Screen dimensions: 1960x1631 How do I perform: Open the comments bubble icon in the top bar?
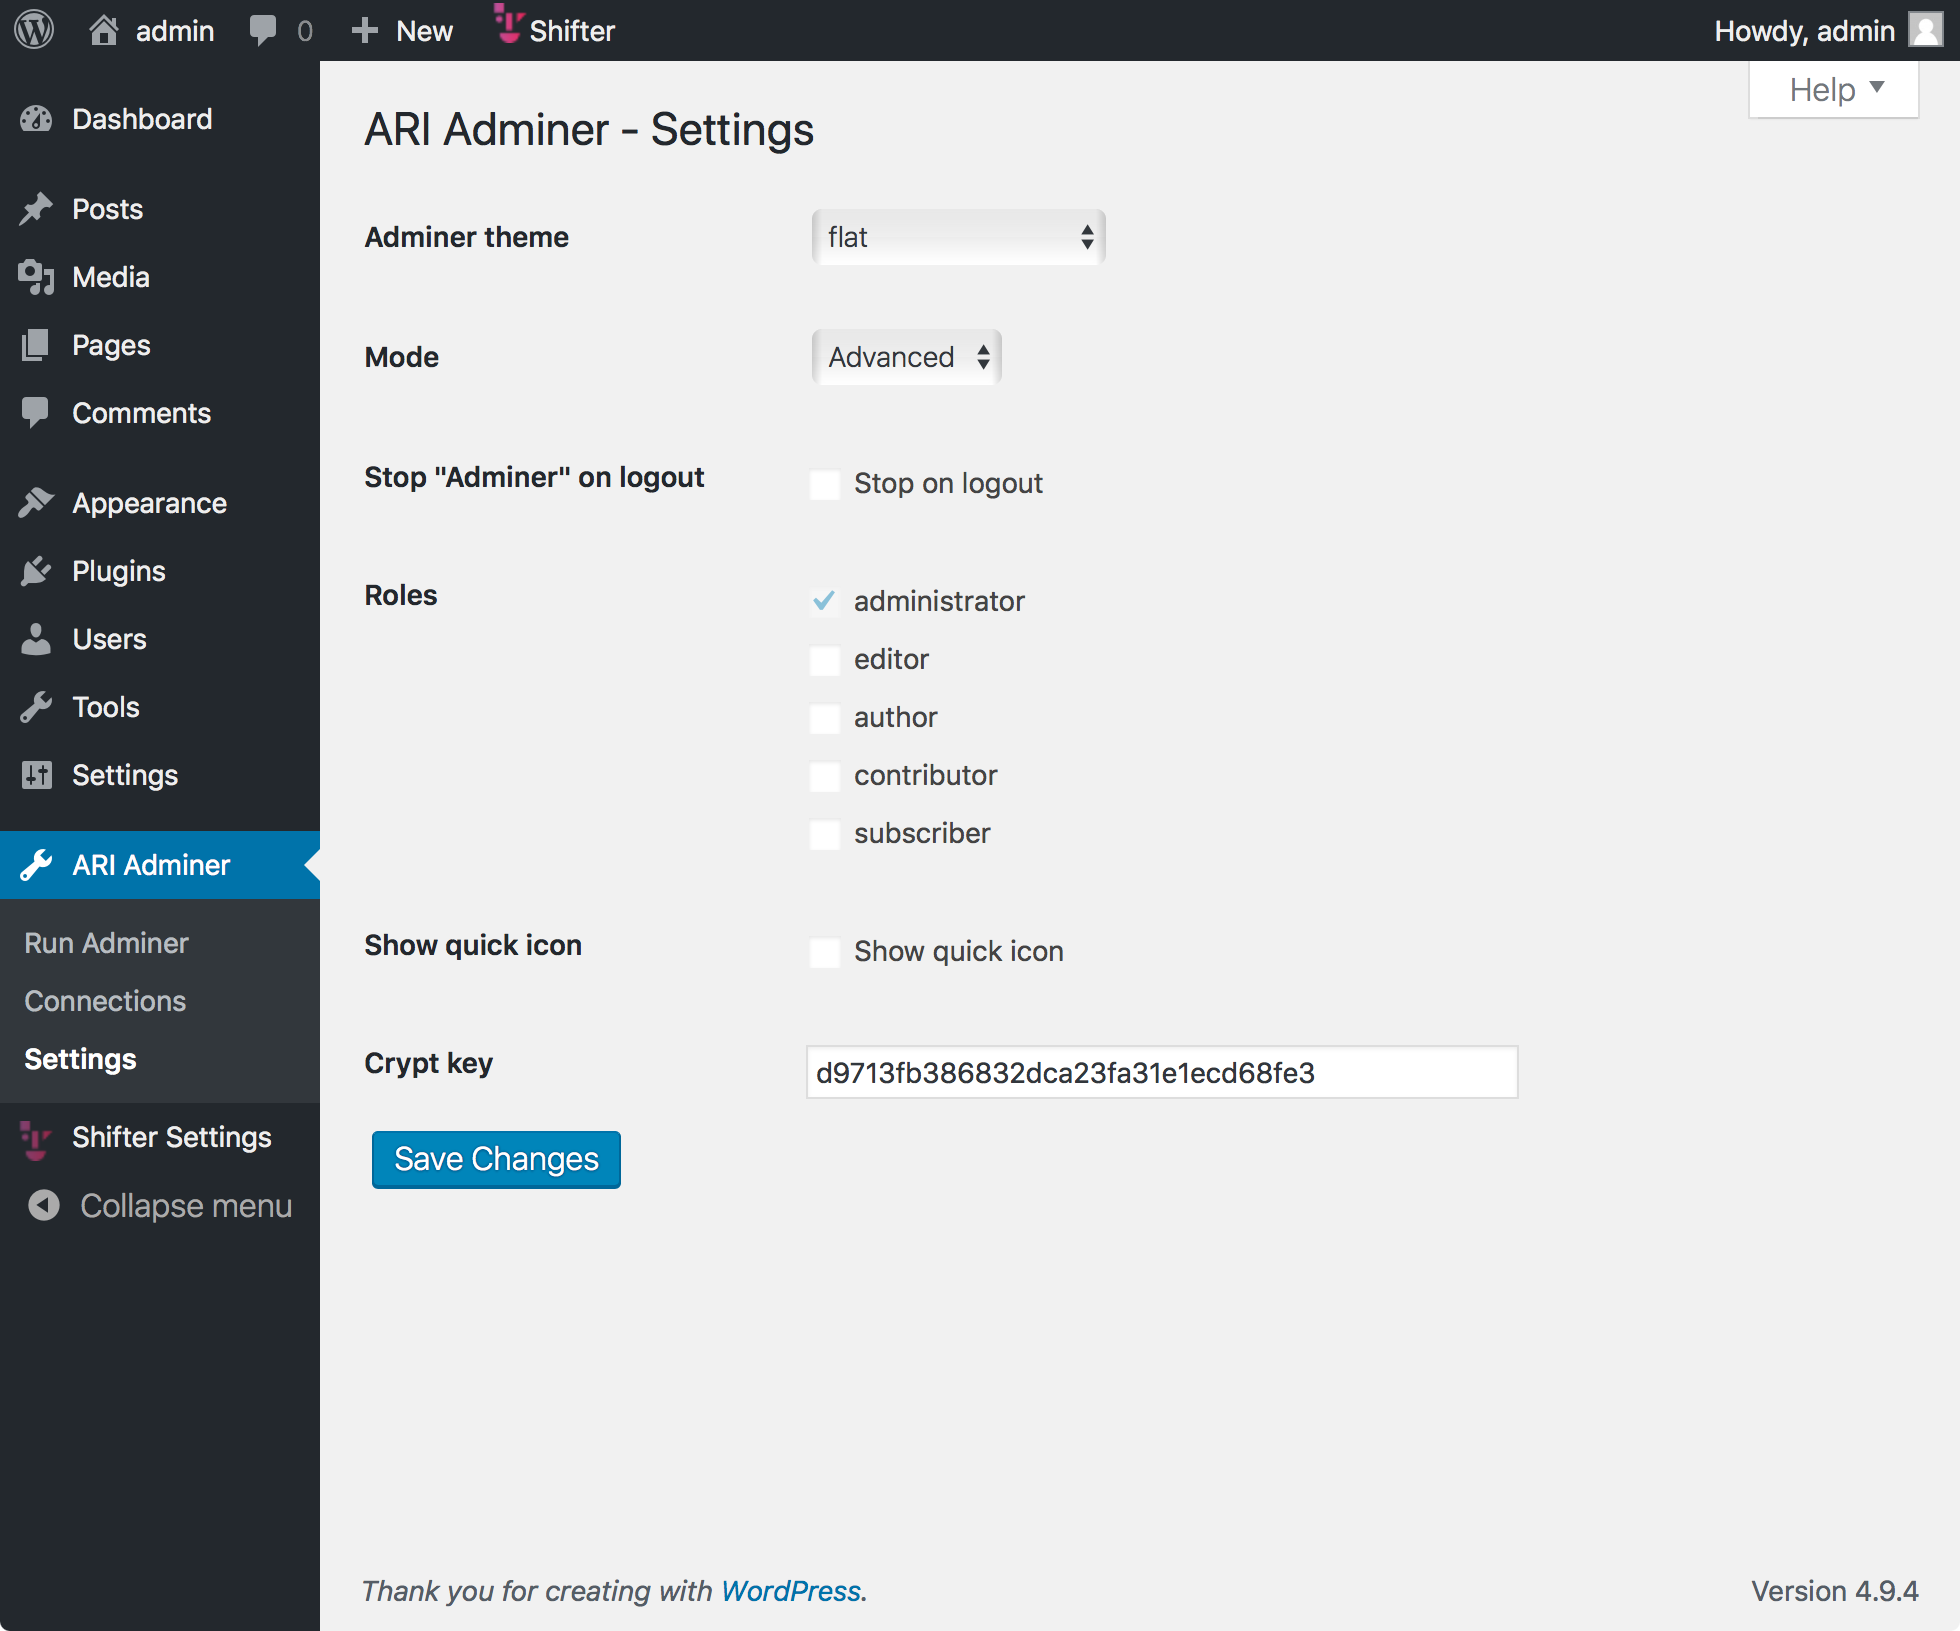[x=263, y=30]
